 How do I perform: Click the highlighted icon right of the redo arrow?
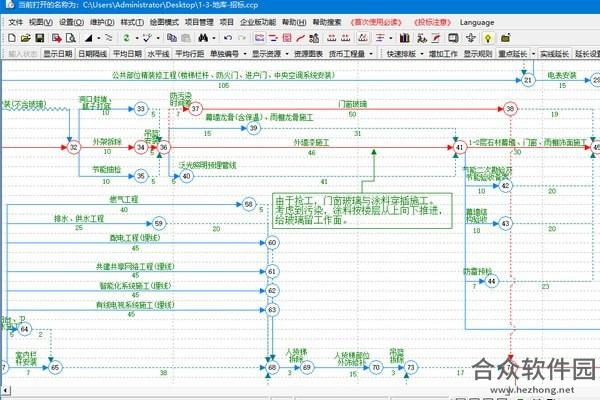tap(259, 38)
